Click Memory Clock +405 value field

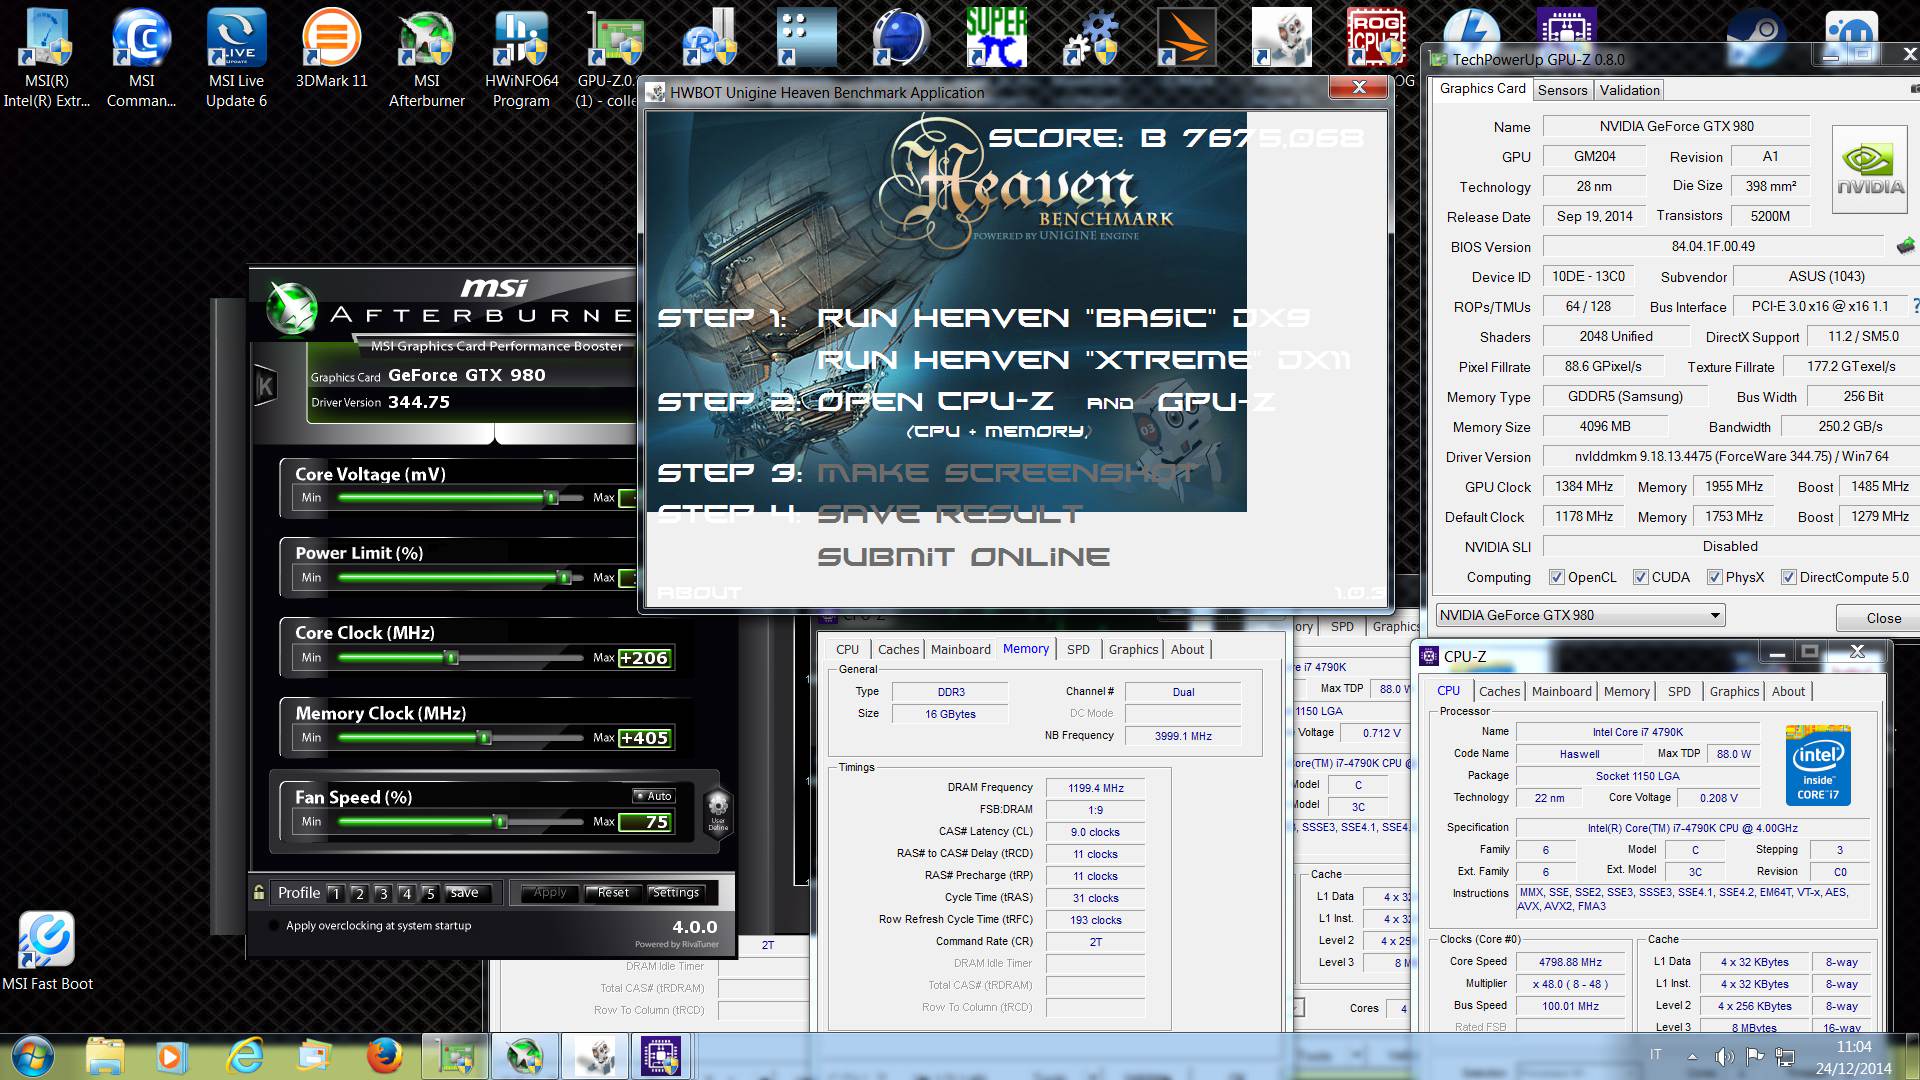644,738
